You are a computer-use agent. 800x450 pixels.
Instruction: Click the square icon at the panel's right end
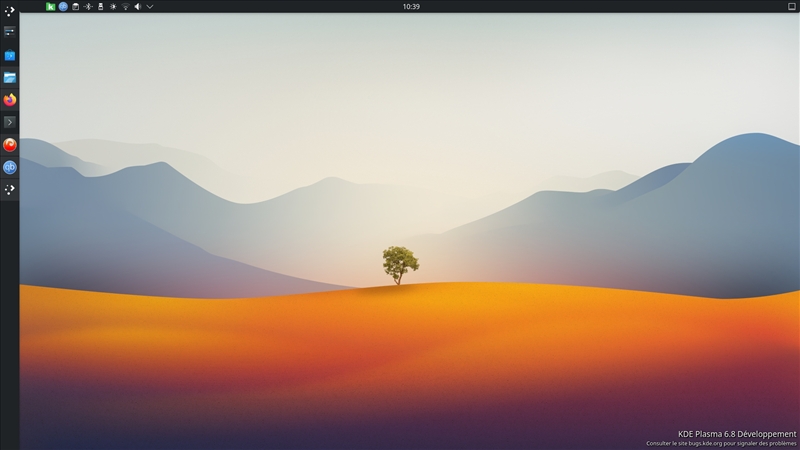click(x=792, y=7)
